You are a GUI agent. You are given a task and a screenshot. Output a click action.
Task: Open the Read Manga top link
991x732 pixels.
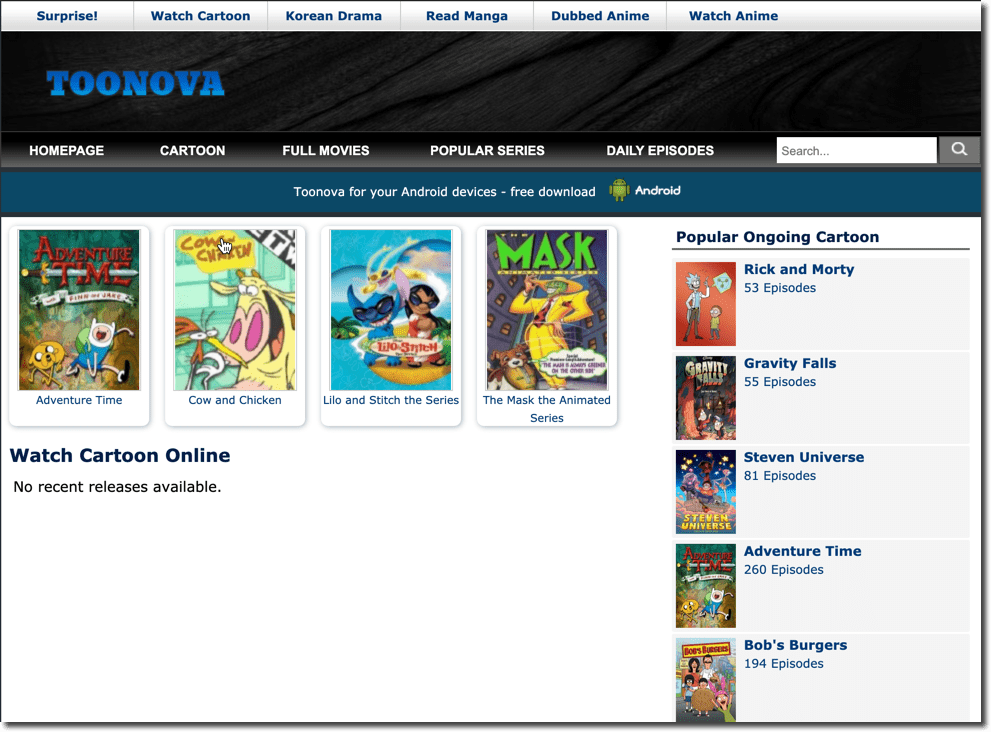(x=467, y=16)
